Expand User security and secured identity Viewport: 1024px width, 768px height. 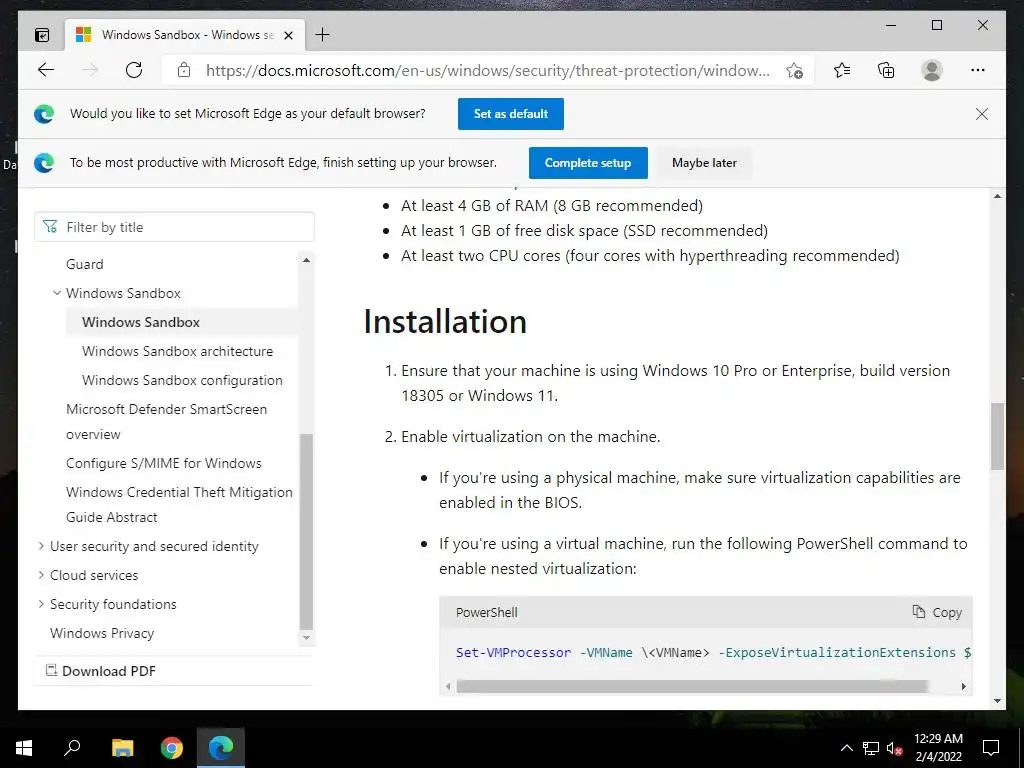click(41, 546)
